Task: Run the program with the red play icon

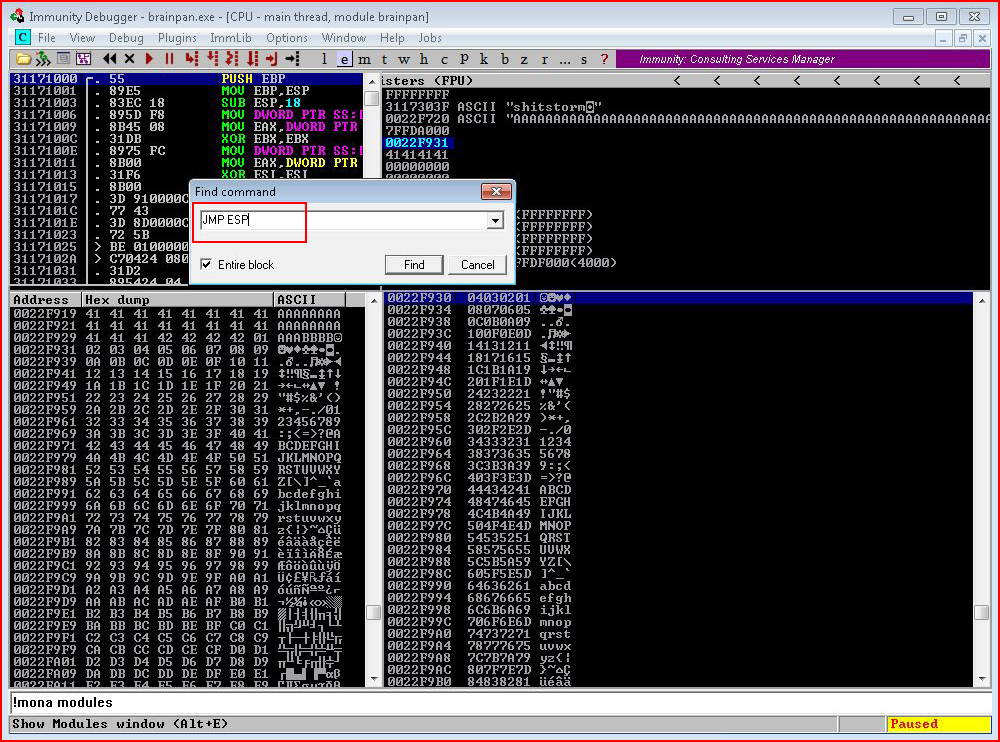Action: coord(149,59)
